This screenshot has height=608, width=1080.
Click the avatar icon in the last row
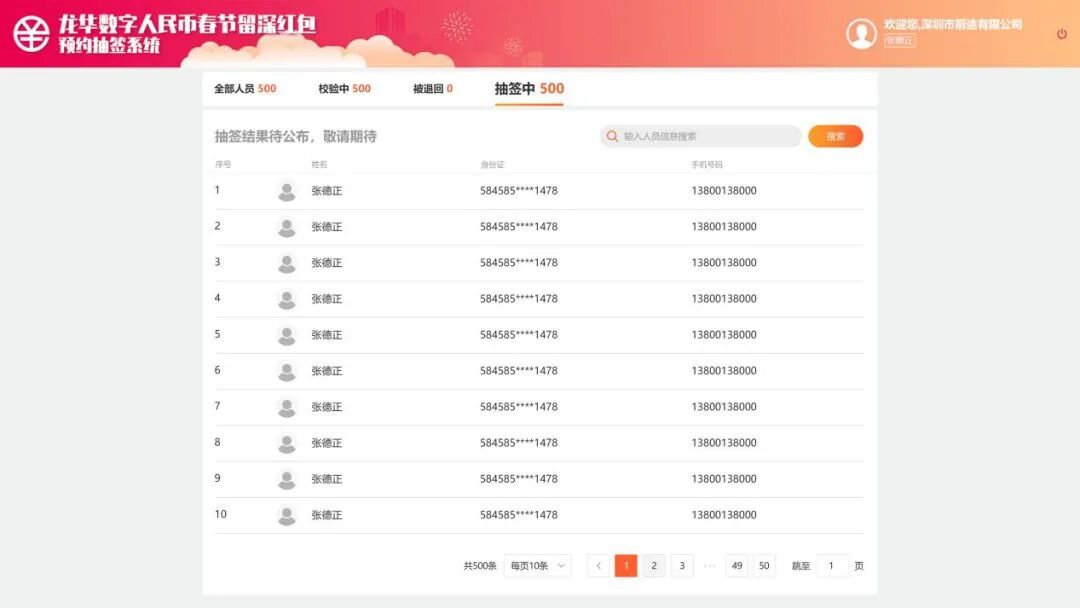tap(286, 514)
